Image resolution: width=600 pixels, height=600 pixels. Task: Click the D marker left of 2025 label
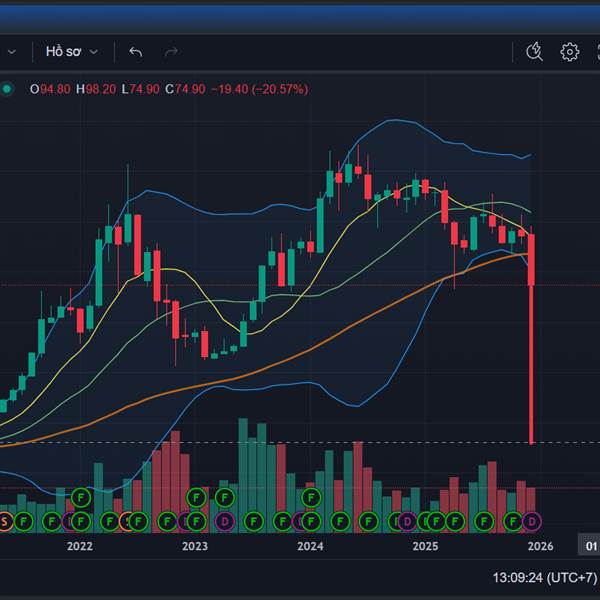406,521
